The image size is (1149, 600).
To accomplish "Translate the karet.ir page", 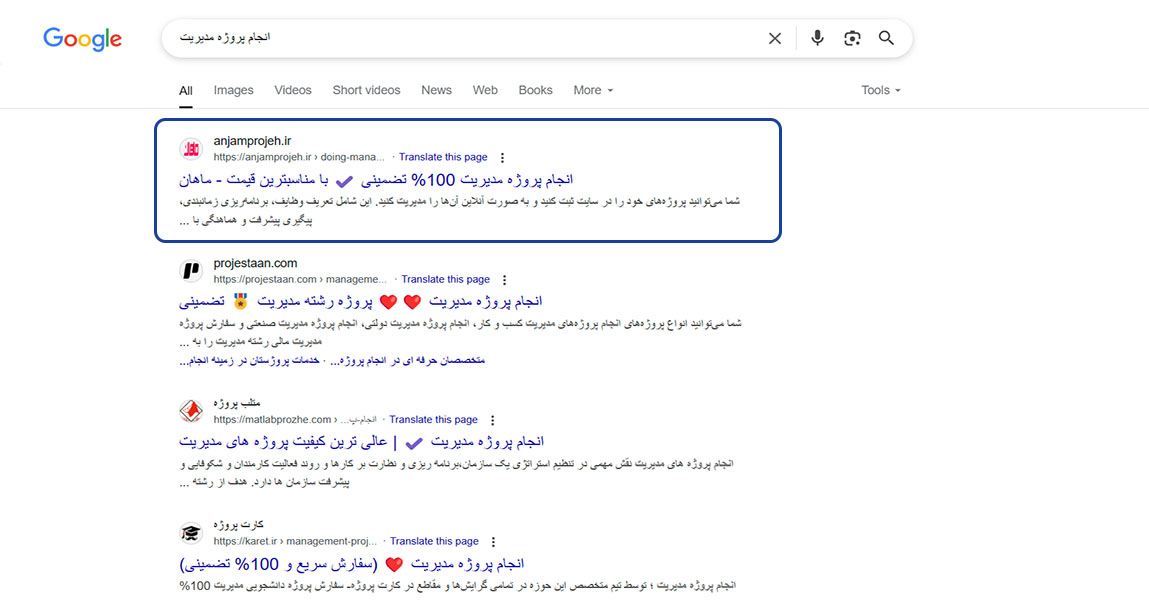I will coord(434,541).
